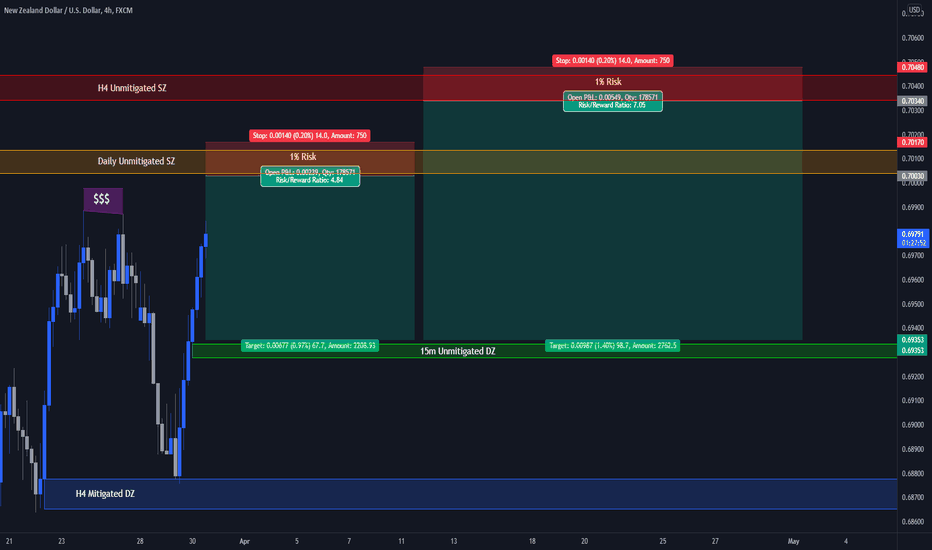Click the 0.69900 price axis level

pyautogui.click(x=912, y=208)
